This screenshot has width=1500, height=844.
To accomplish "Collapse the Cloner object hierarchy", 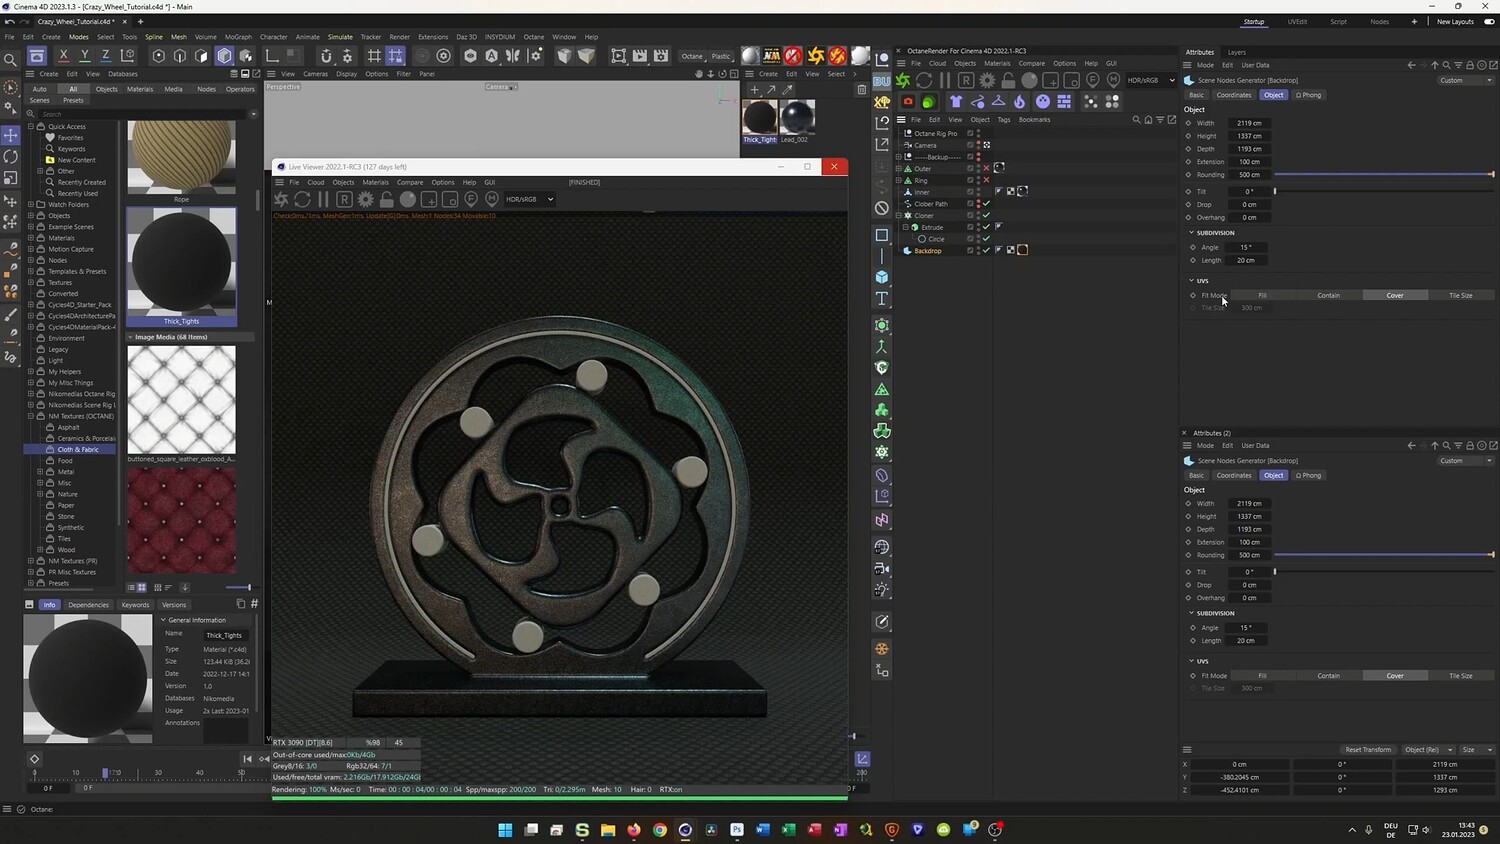I will pos(899,215).
